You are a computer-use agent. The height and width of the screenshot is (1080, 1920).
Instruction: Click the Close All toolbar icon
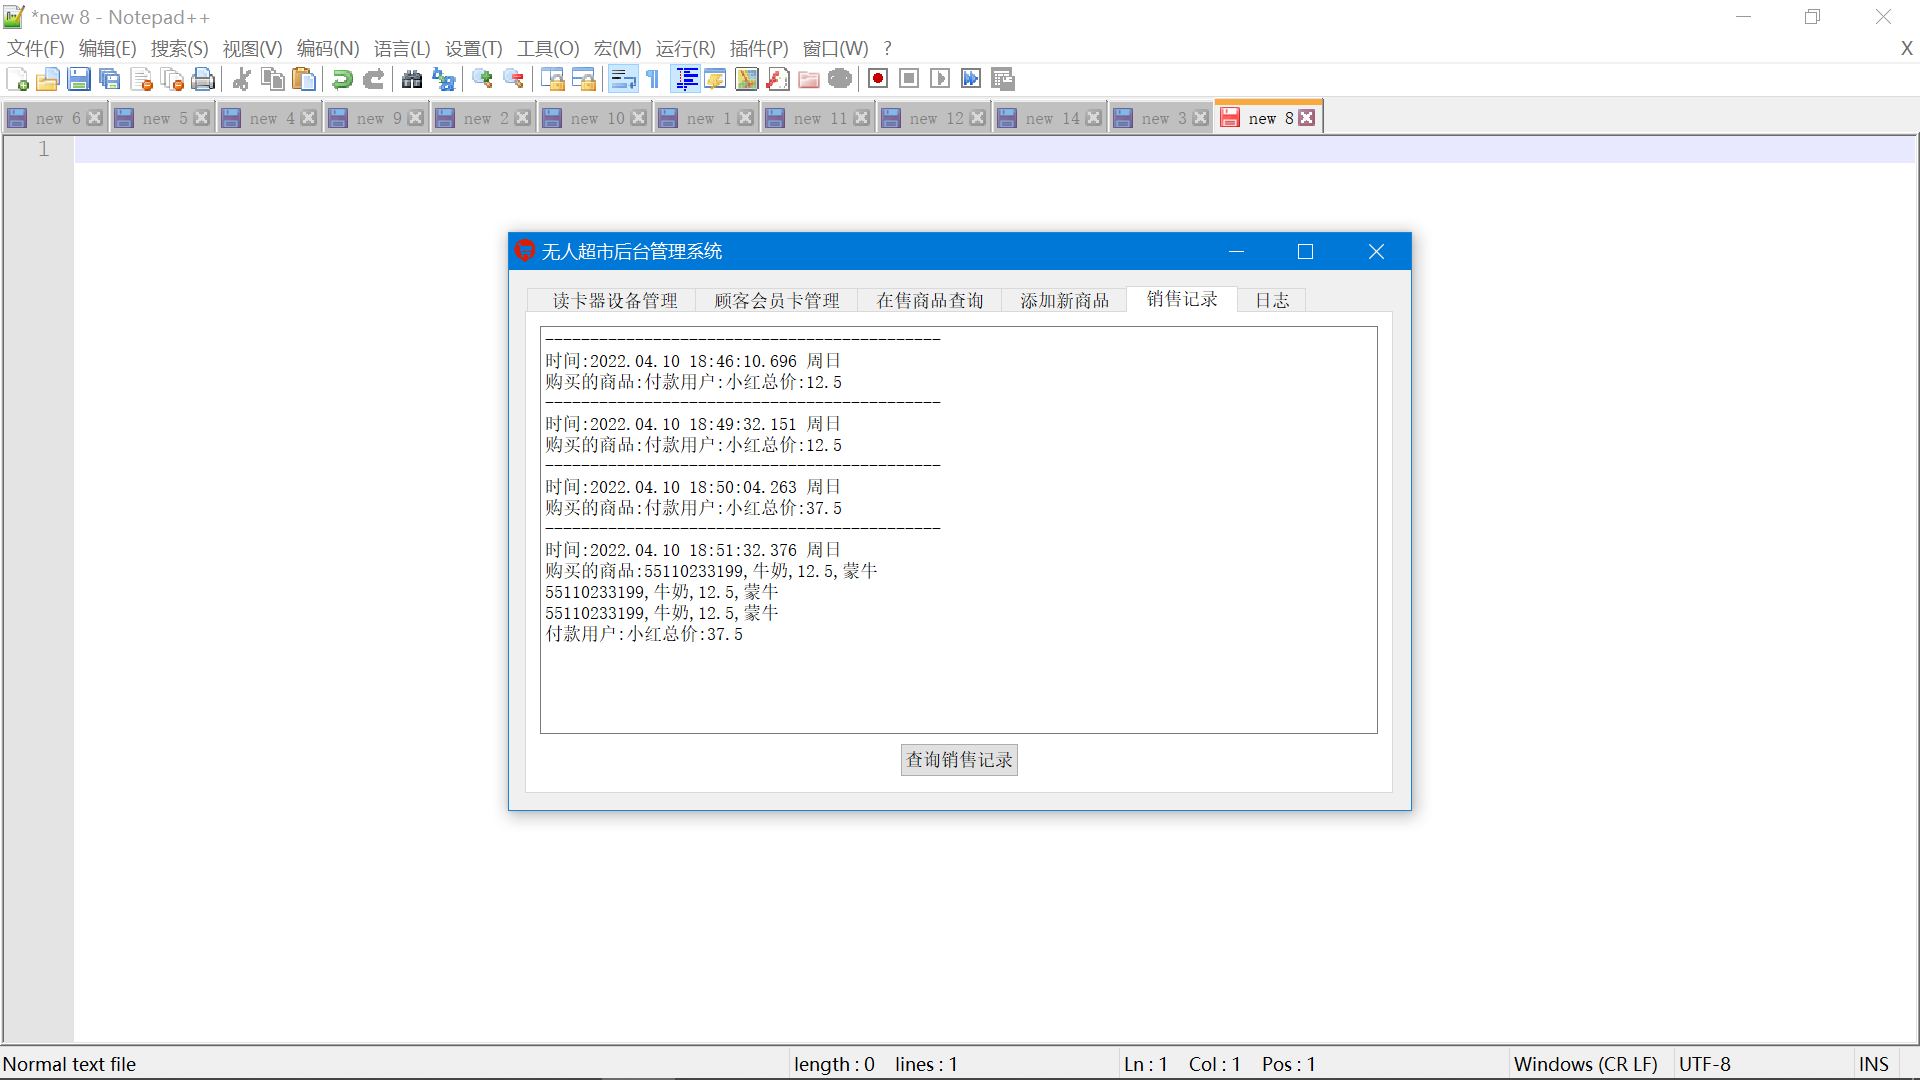pos(172,79)
